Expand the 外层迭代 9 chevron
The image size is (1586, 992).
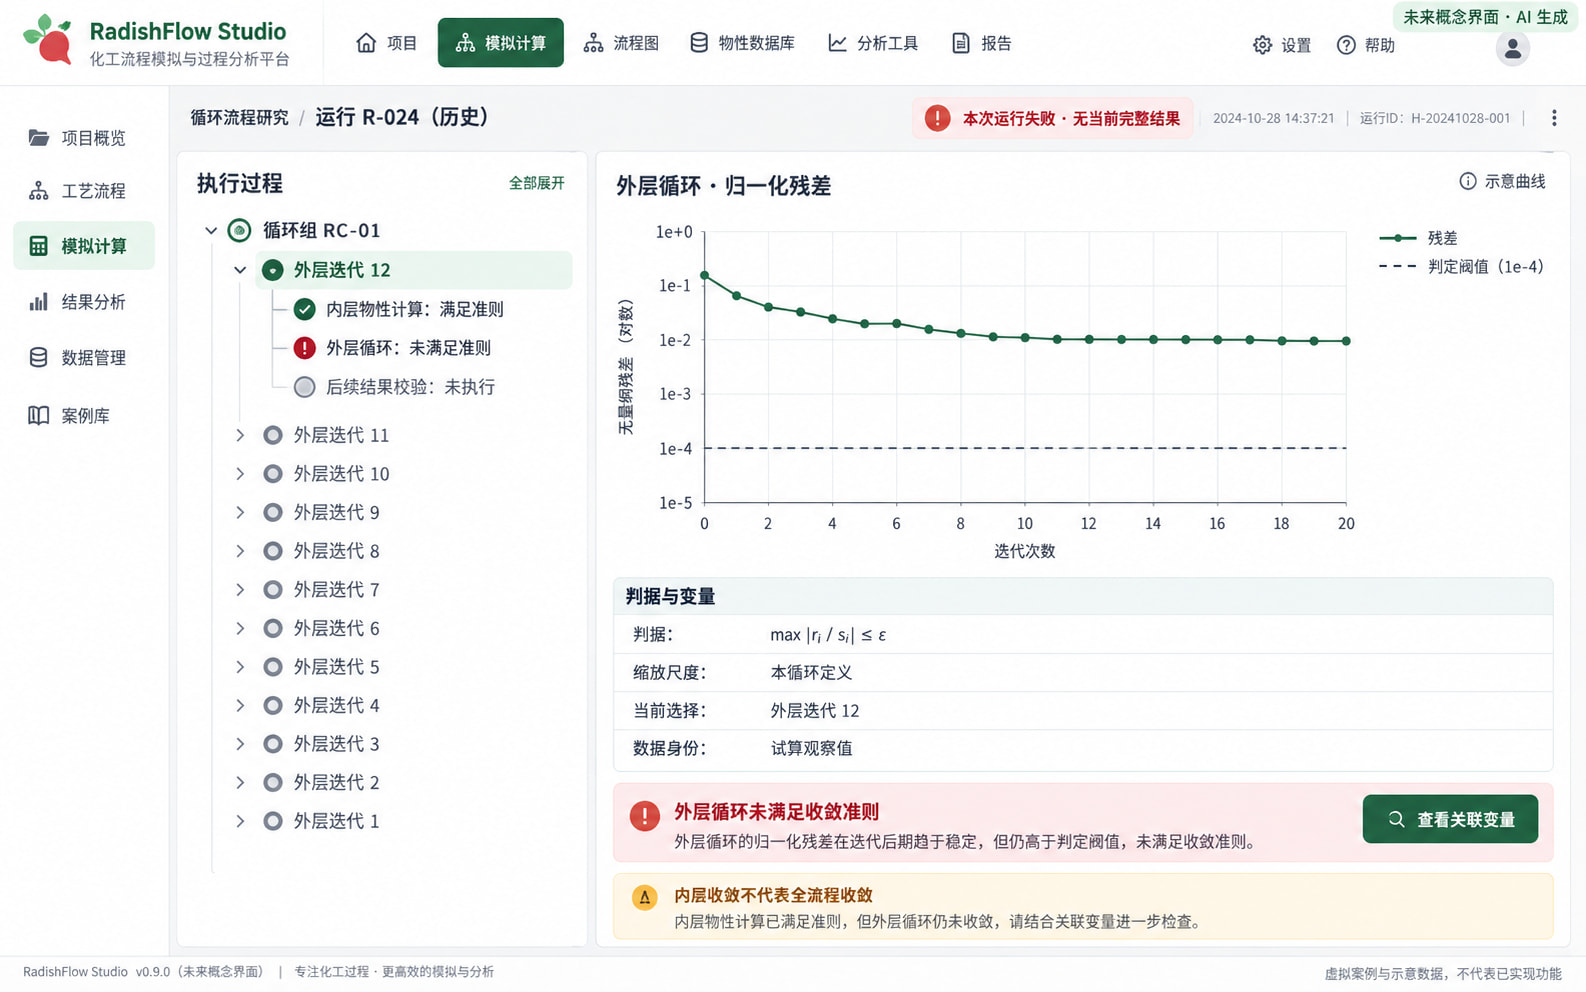[240, 512]
